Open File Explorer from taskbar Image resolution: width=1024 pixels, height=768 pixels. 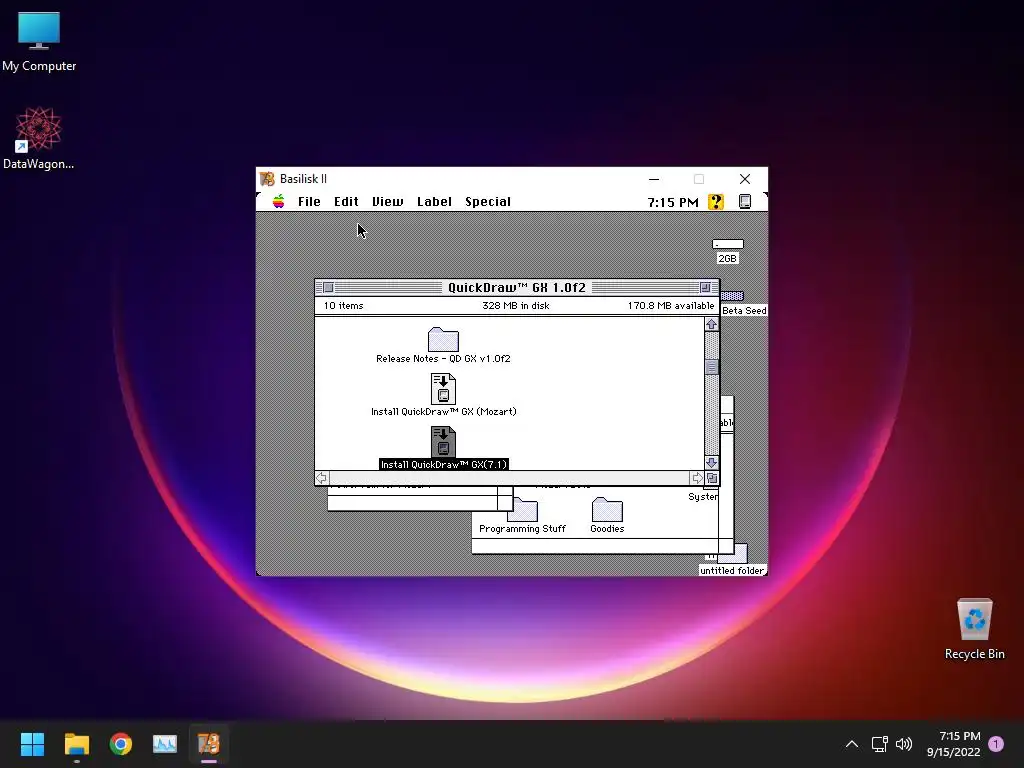tap(76, 744)
